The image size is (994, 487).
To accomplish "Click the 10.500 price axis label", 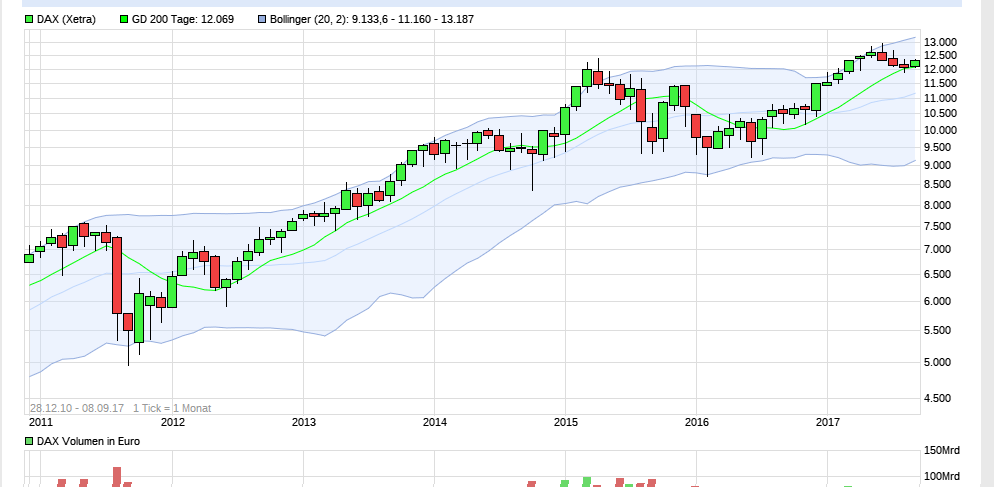I will point(940,114).
